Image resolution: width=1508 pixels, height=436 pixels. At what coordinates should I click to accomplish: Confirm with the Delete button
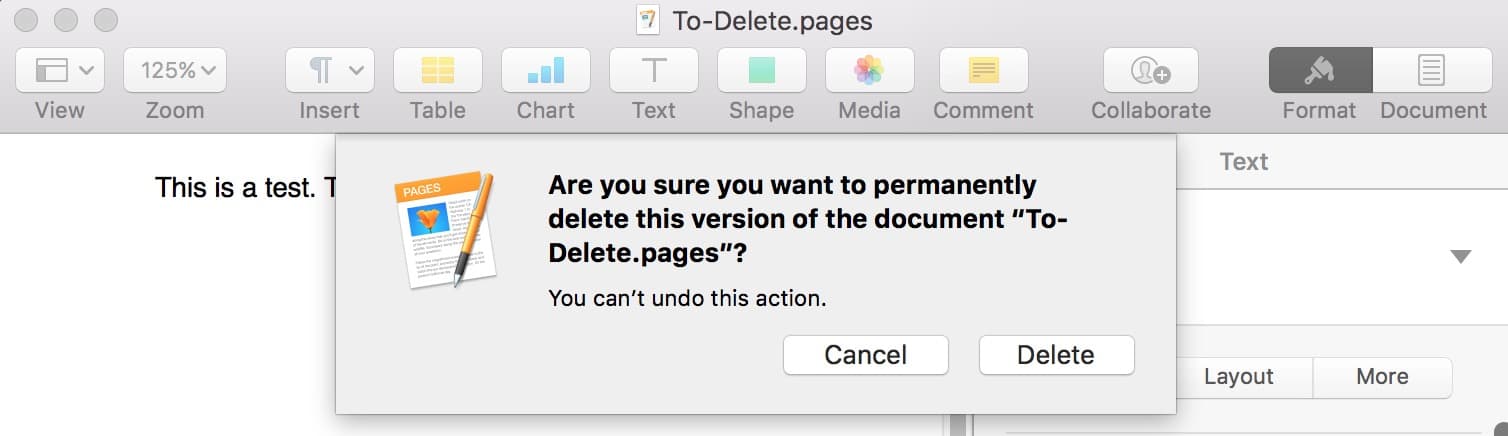(1056, 355)
